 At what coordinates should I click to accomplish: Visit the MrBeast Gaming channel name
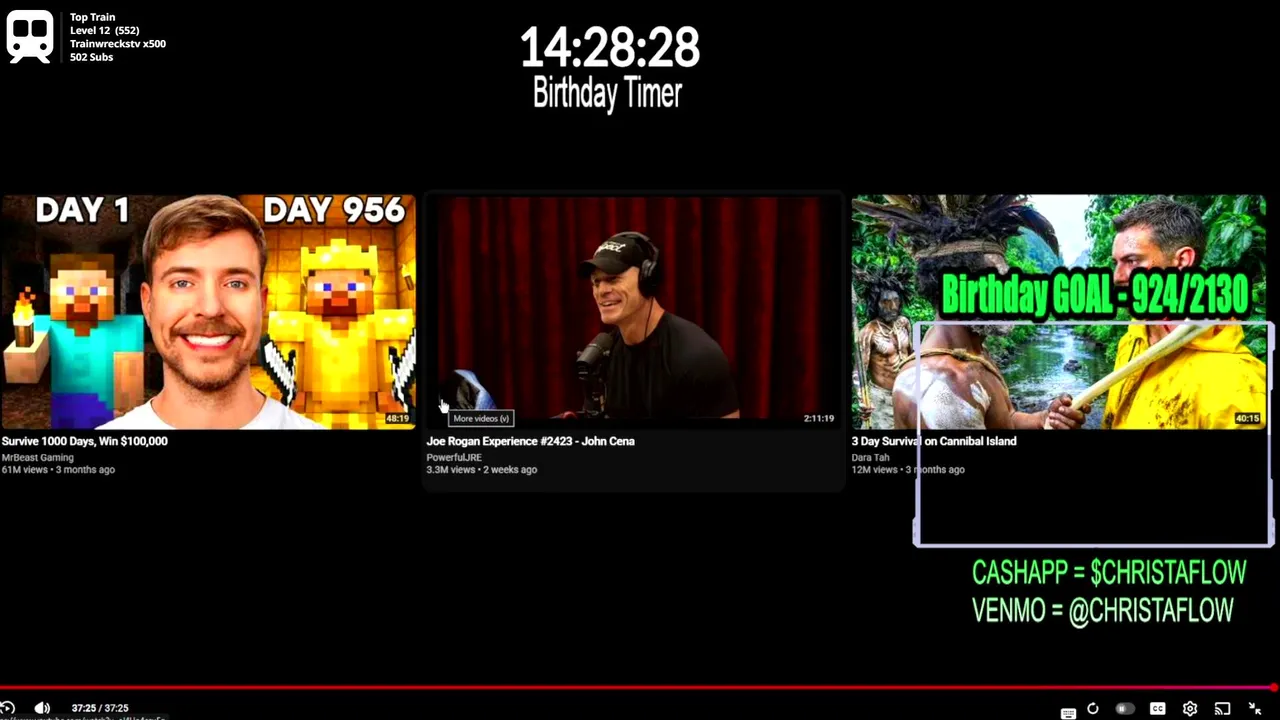tap(38, 457)
